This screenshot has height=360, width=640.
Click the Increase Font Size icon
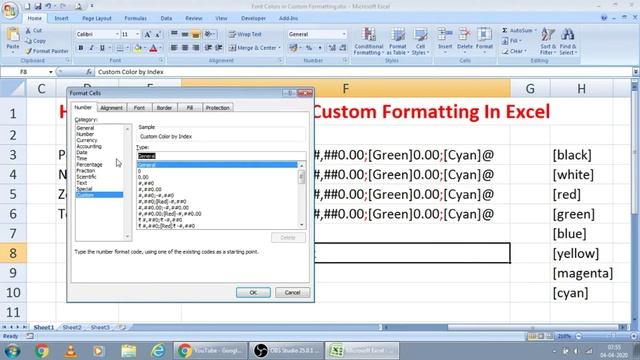click(147, 34)
